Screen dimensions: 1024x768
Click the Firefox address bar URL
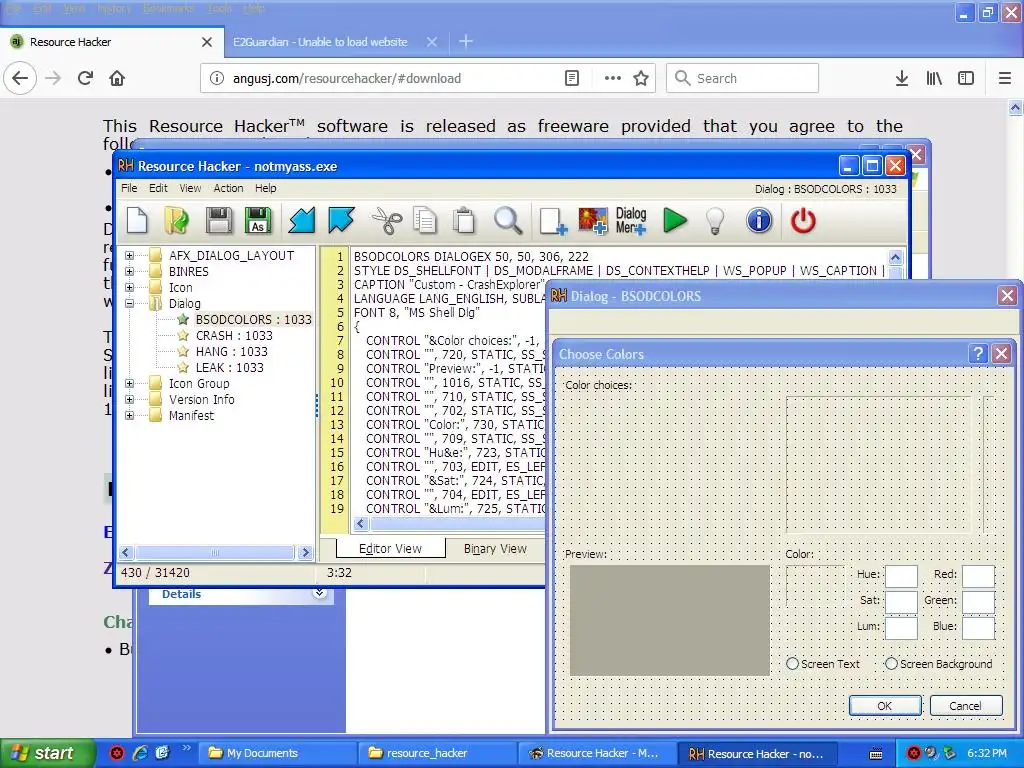(x=347, y=78)
